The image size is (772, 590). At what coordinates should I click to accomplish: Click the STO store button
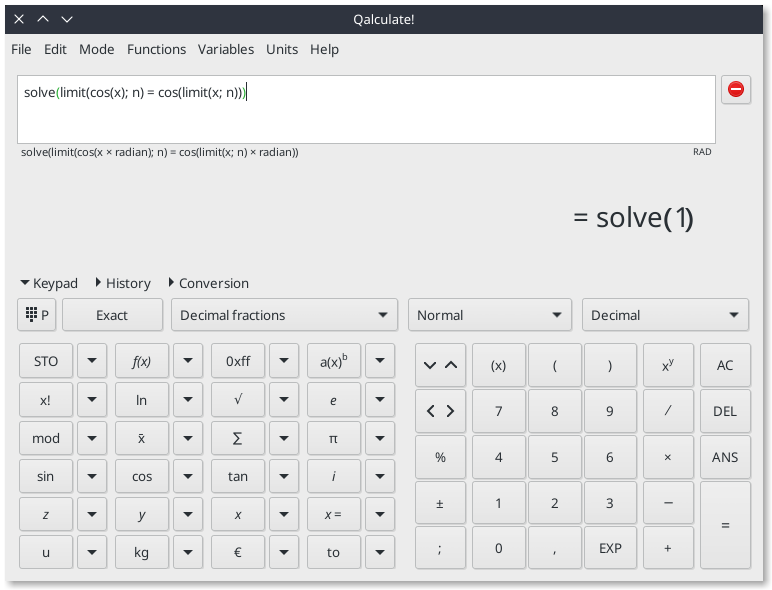(x=46, y=361)
